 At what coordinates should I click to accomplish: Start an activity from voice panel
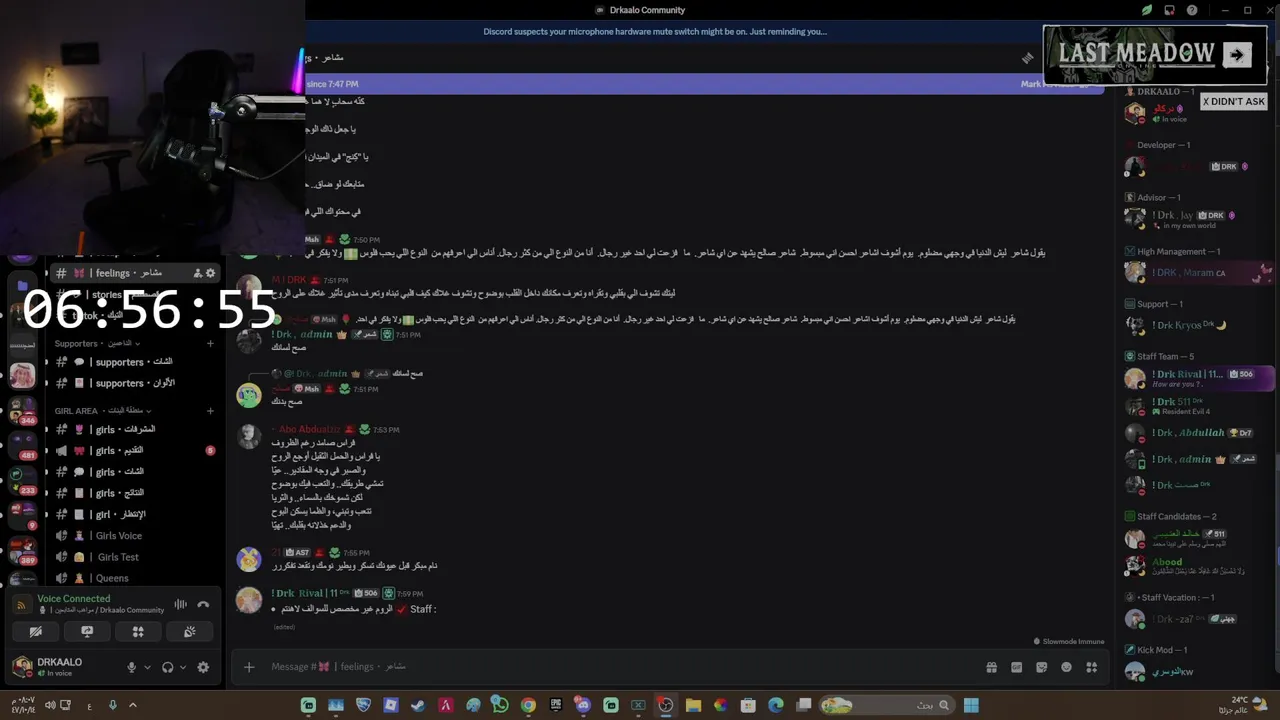pyautogui.click(x=138, y=631)
